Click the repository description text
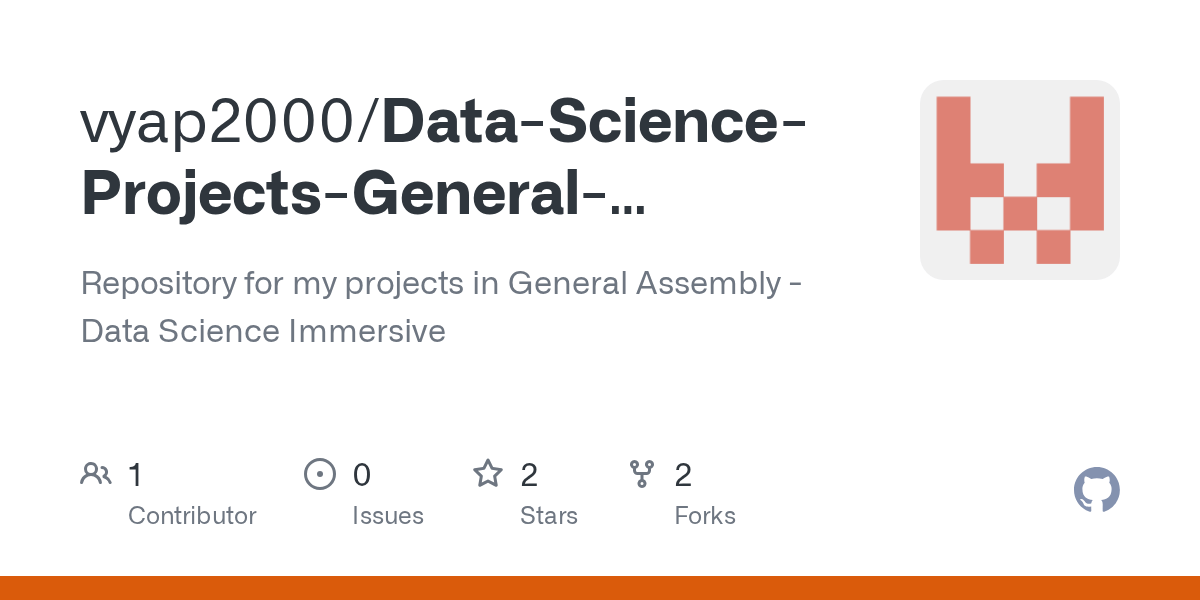Screen dimensions: 1200x600 coord(440,284)
